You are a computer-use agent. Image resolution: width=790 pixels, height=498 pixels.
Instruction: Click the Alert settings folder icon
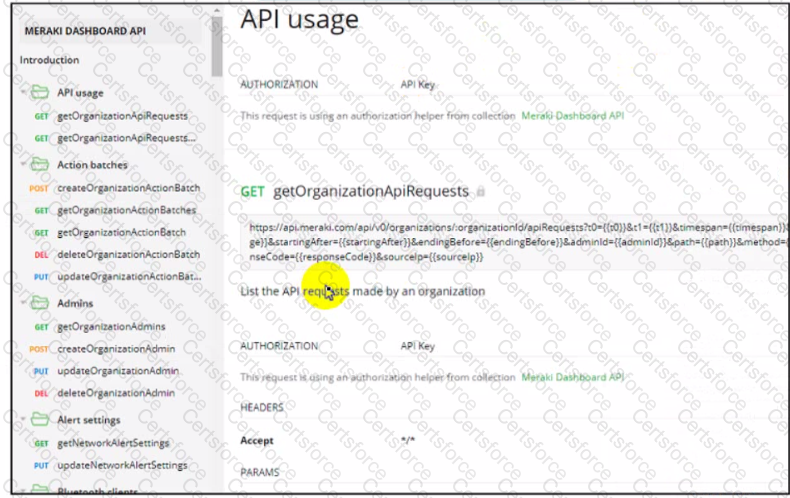tap(40, 419)
